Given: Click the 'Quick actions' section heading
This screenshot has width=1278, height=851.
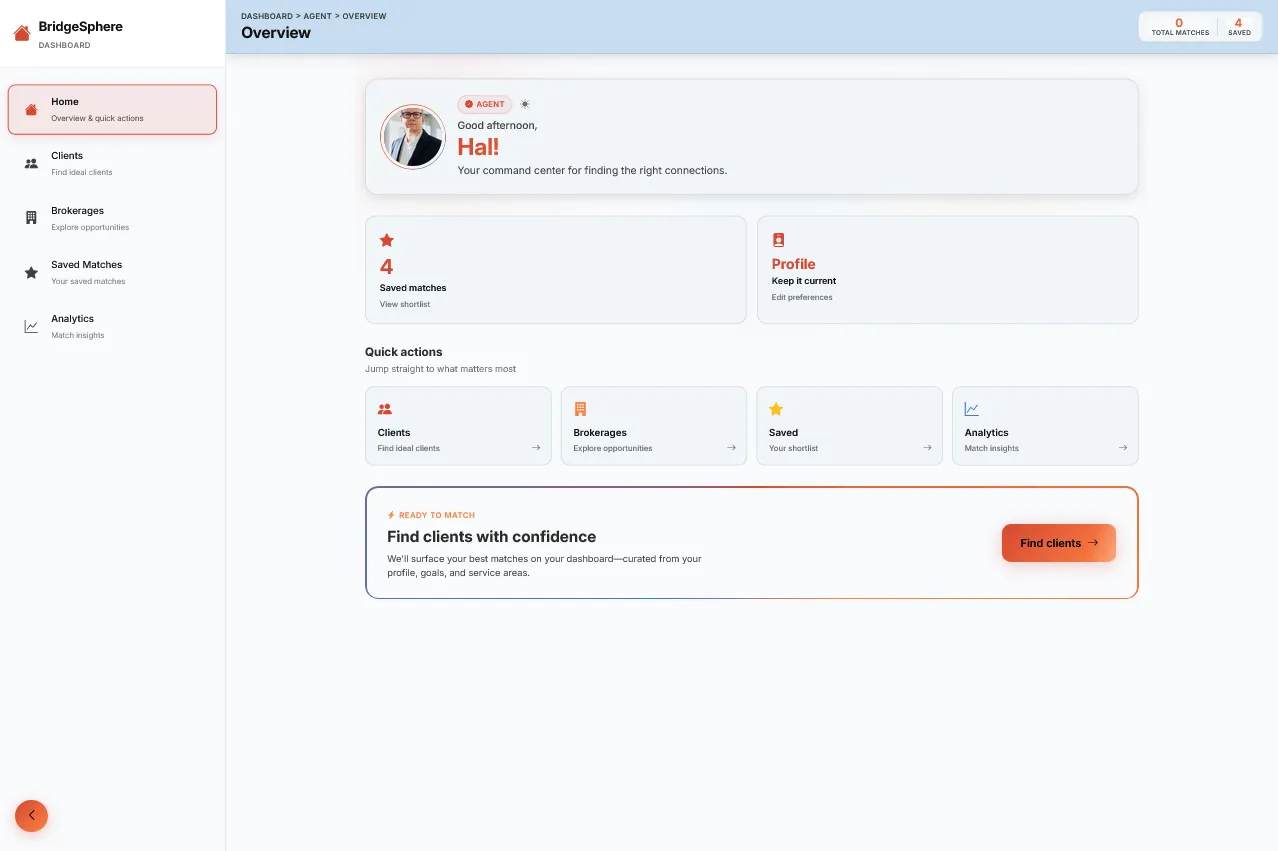Looking at the screenshot, I should click(x=404, y=352).
